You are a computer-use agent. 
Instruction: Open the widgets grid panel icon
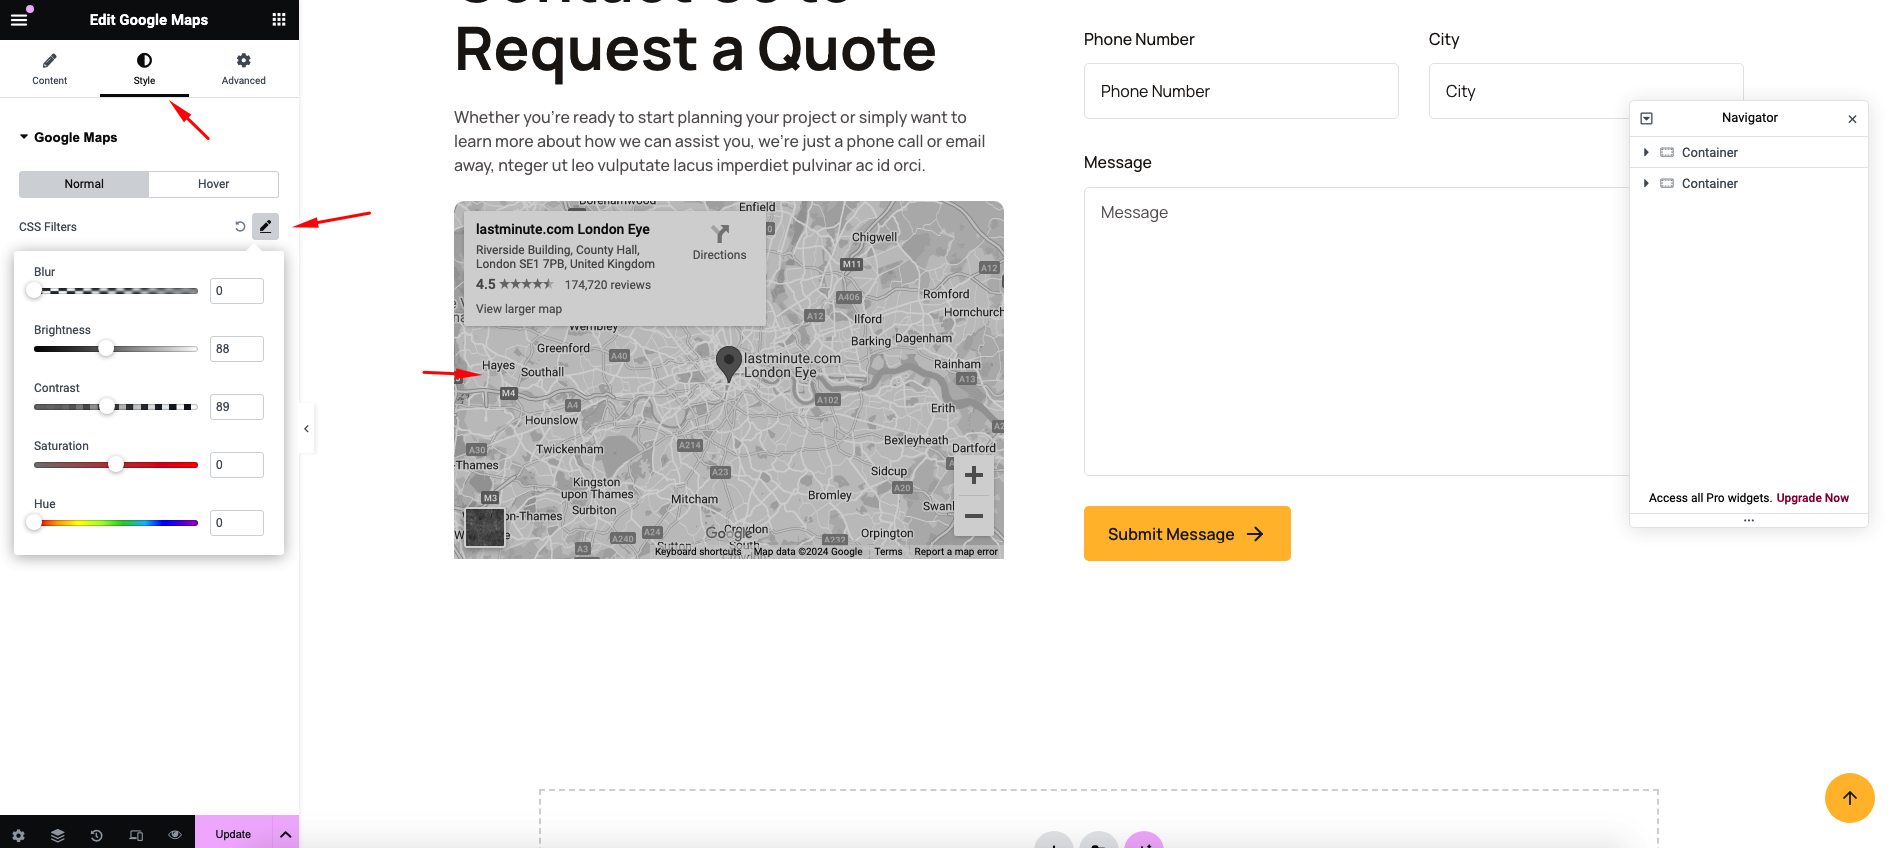279,19
